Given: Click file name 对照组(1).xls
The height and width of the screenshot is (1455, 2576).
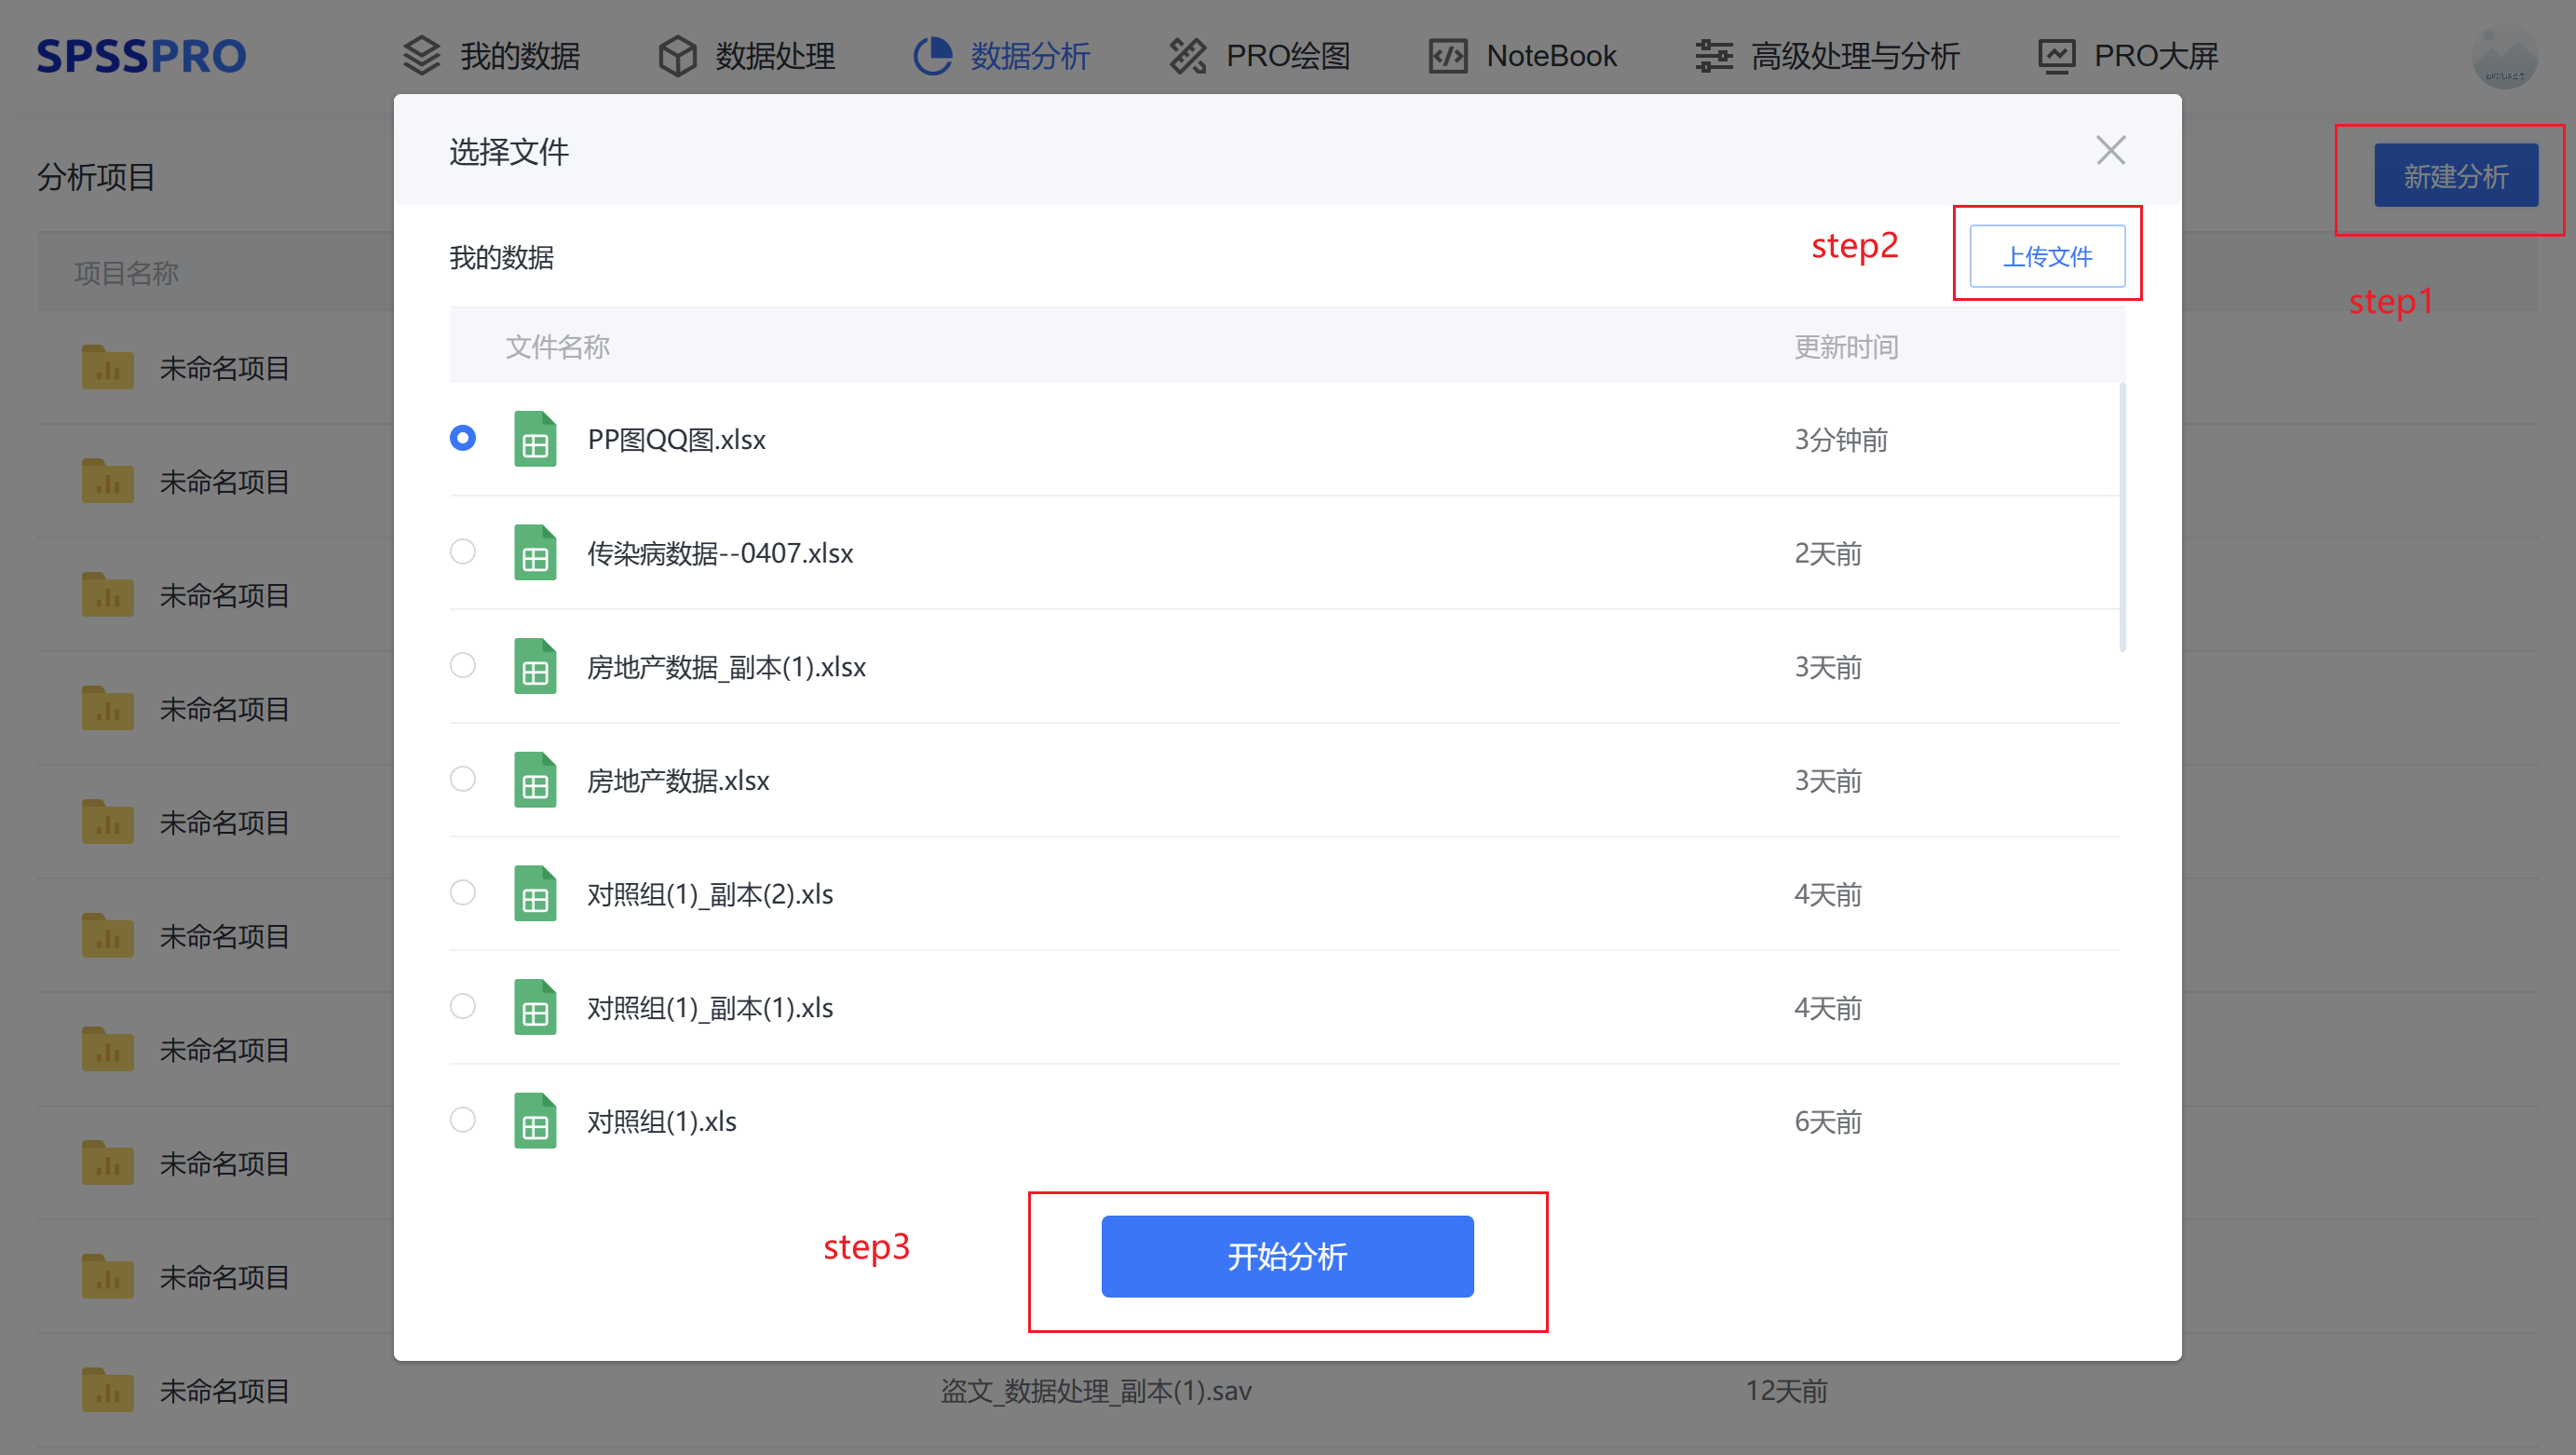Looking at the screenshot, I should [662, 1121].
